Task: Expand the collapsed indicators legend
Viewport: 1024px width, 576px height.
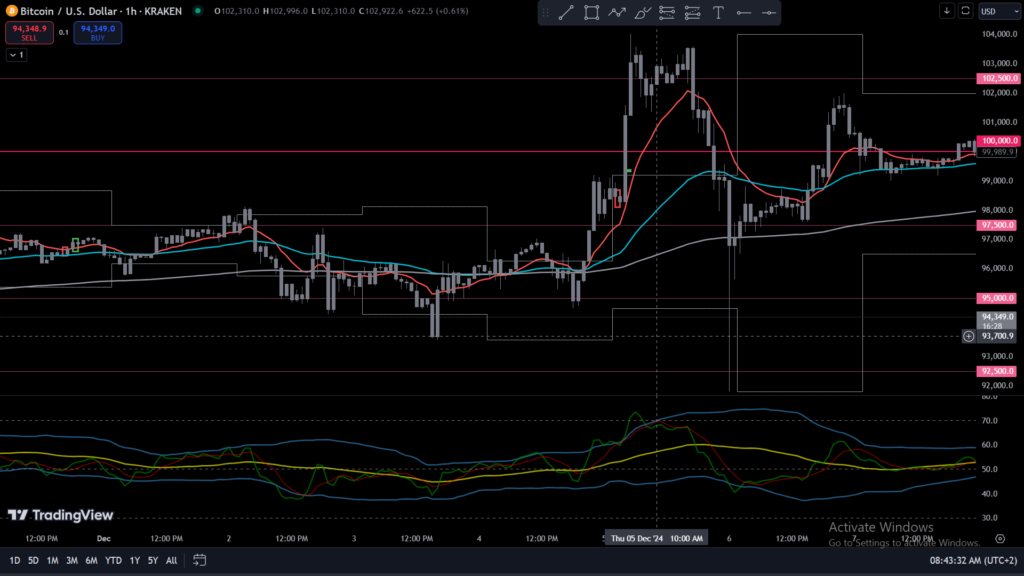Action: click(16, 55)
